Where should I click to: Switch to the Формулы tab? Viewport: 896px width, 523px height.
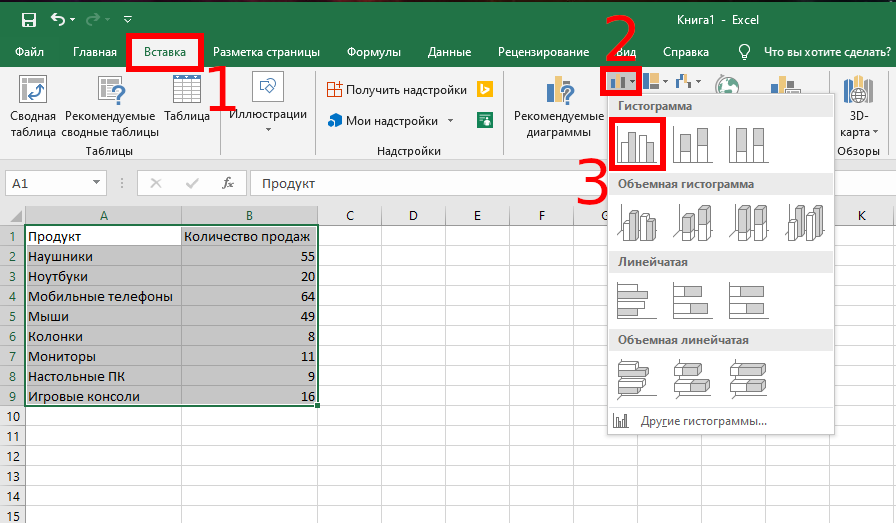click(373, 52)
